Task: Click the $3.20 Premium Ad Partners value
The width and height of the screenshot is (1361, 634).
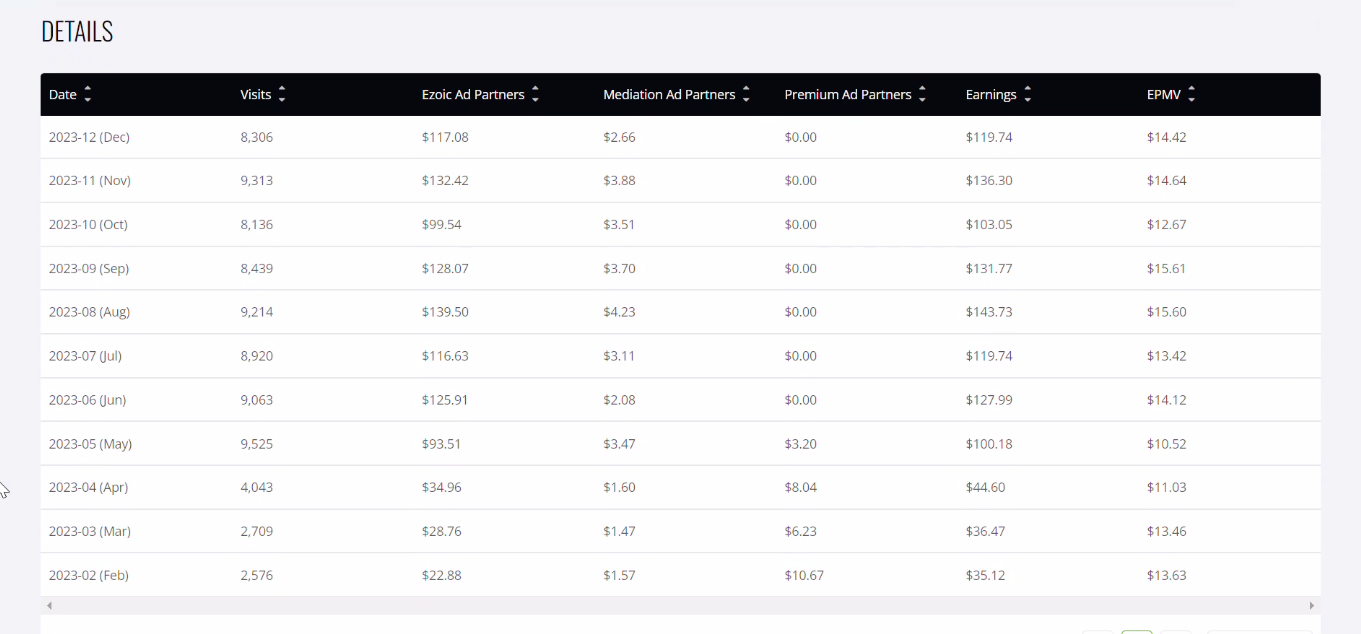Action: coord(801,444)
